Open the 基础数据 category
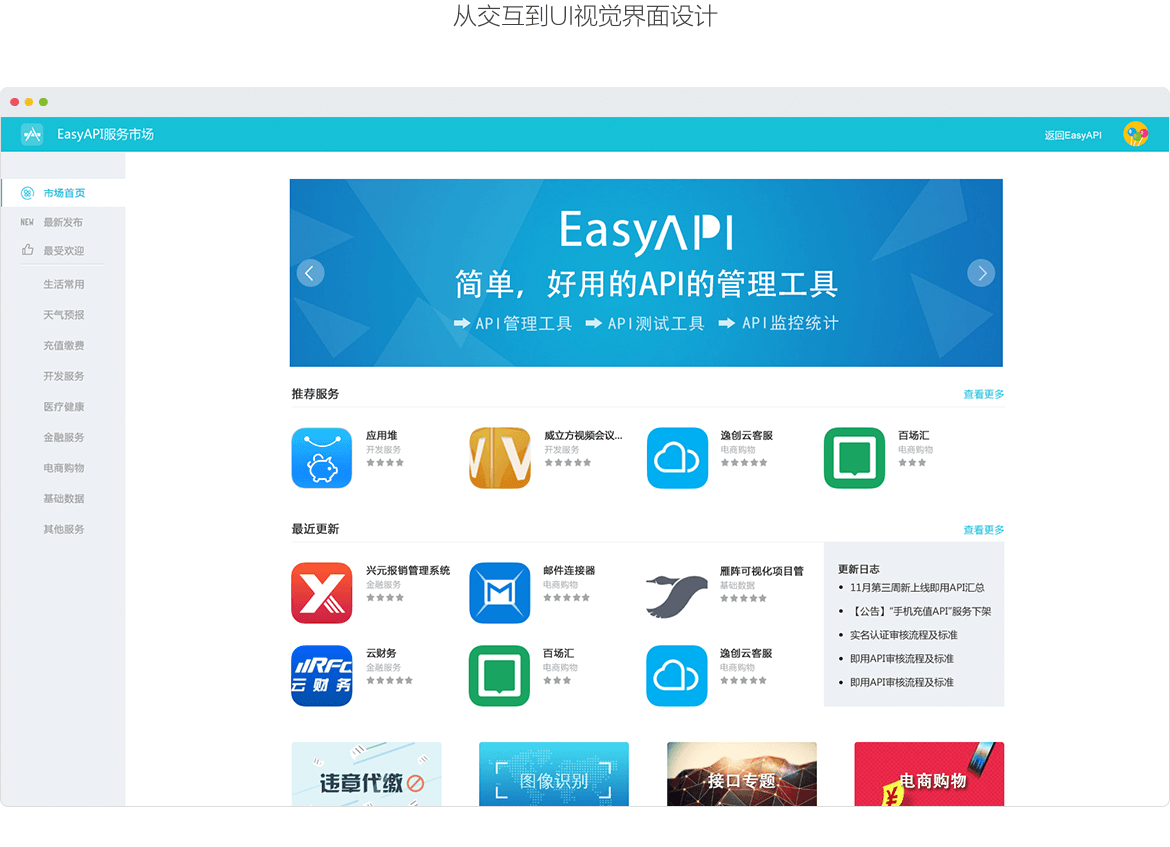 click(63, 498)
